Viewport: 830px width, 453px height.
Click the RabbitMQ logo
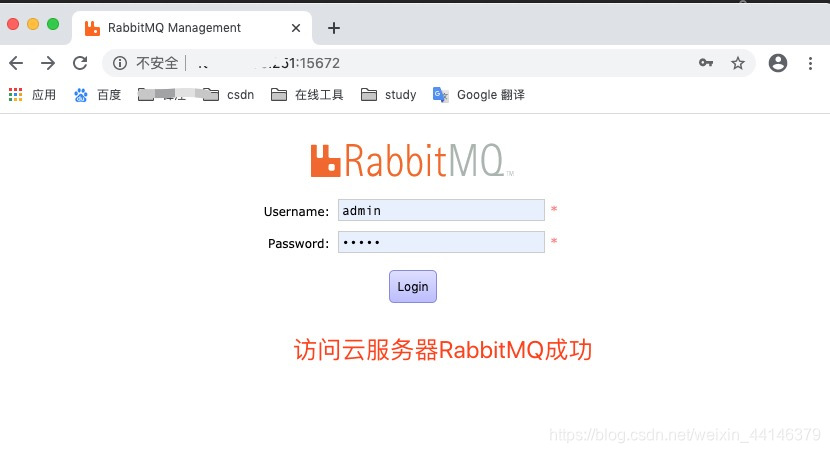pyautogui.click(x=412, y=160)
